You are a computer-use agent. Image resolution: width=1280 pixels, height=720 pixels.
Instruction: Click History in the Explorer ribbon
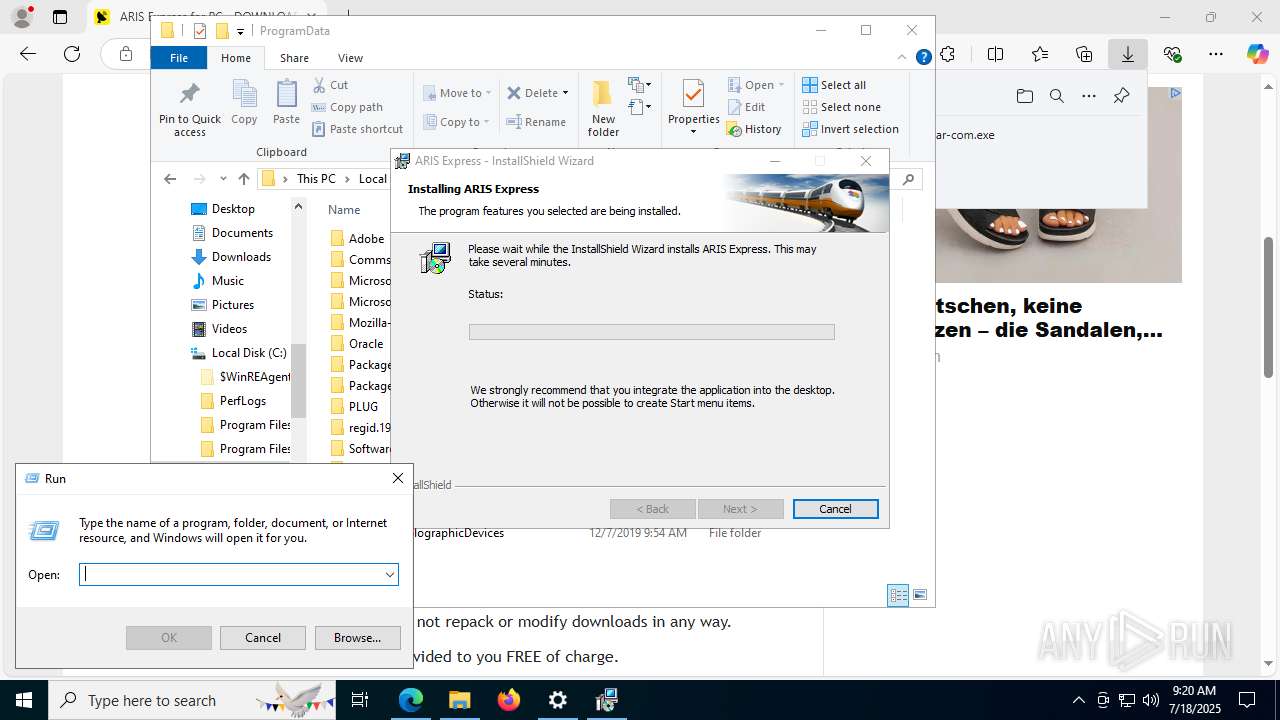[x=755, y=129]
